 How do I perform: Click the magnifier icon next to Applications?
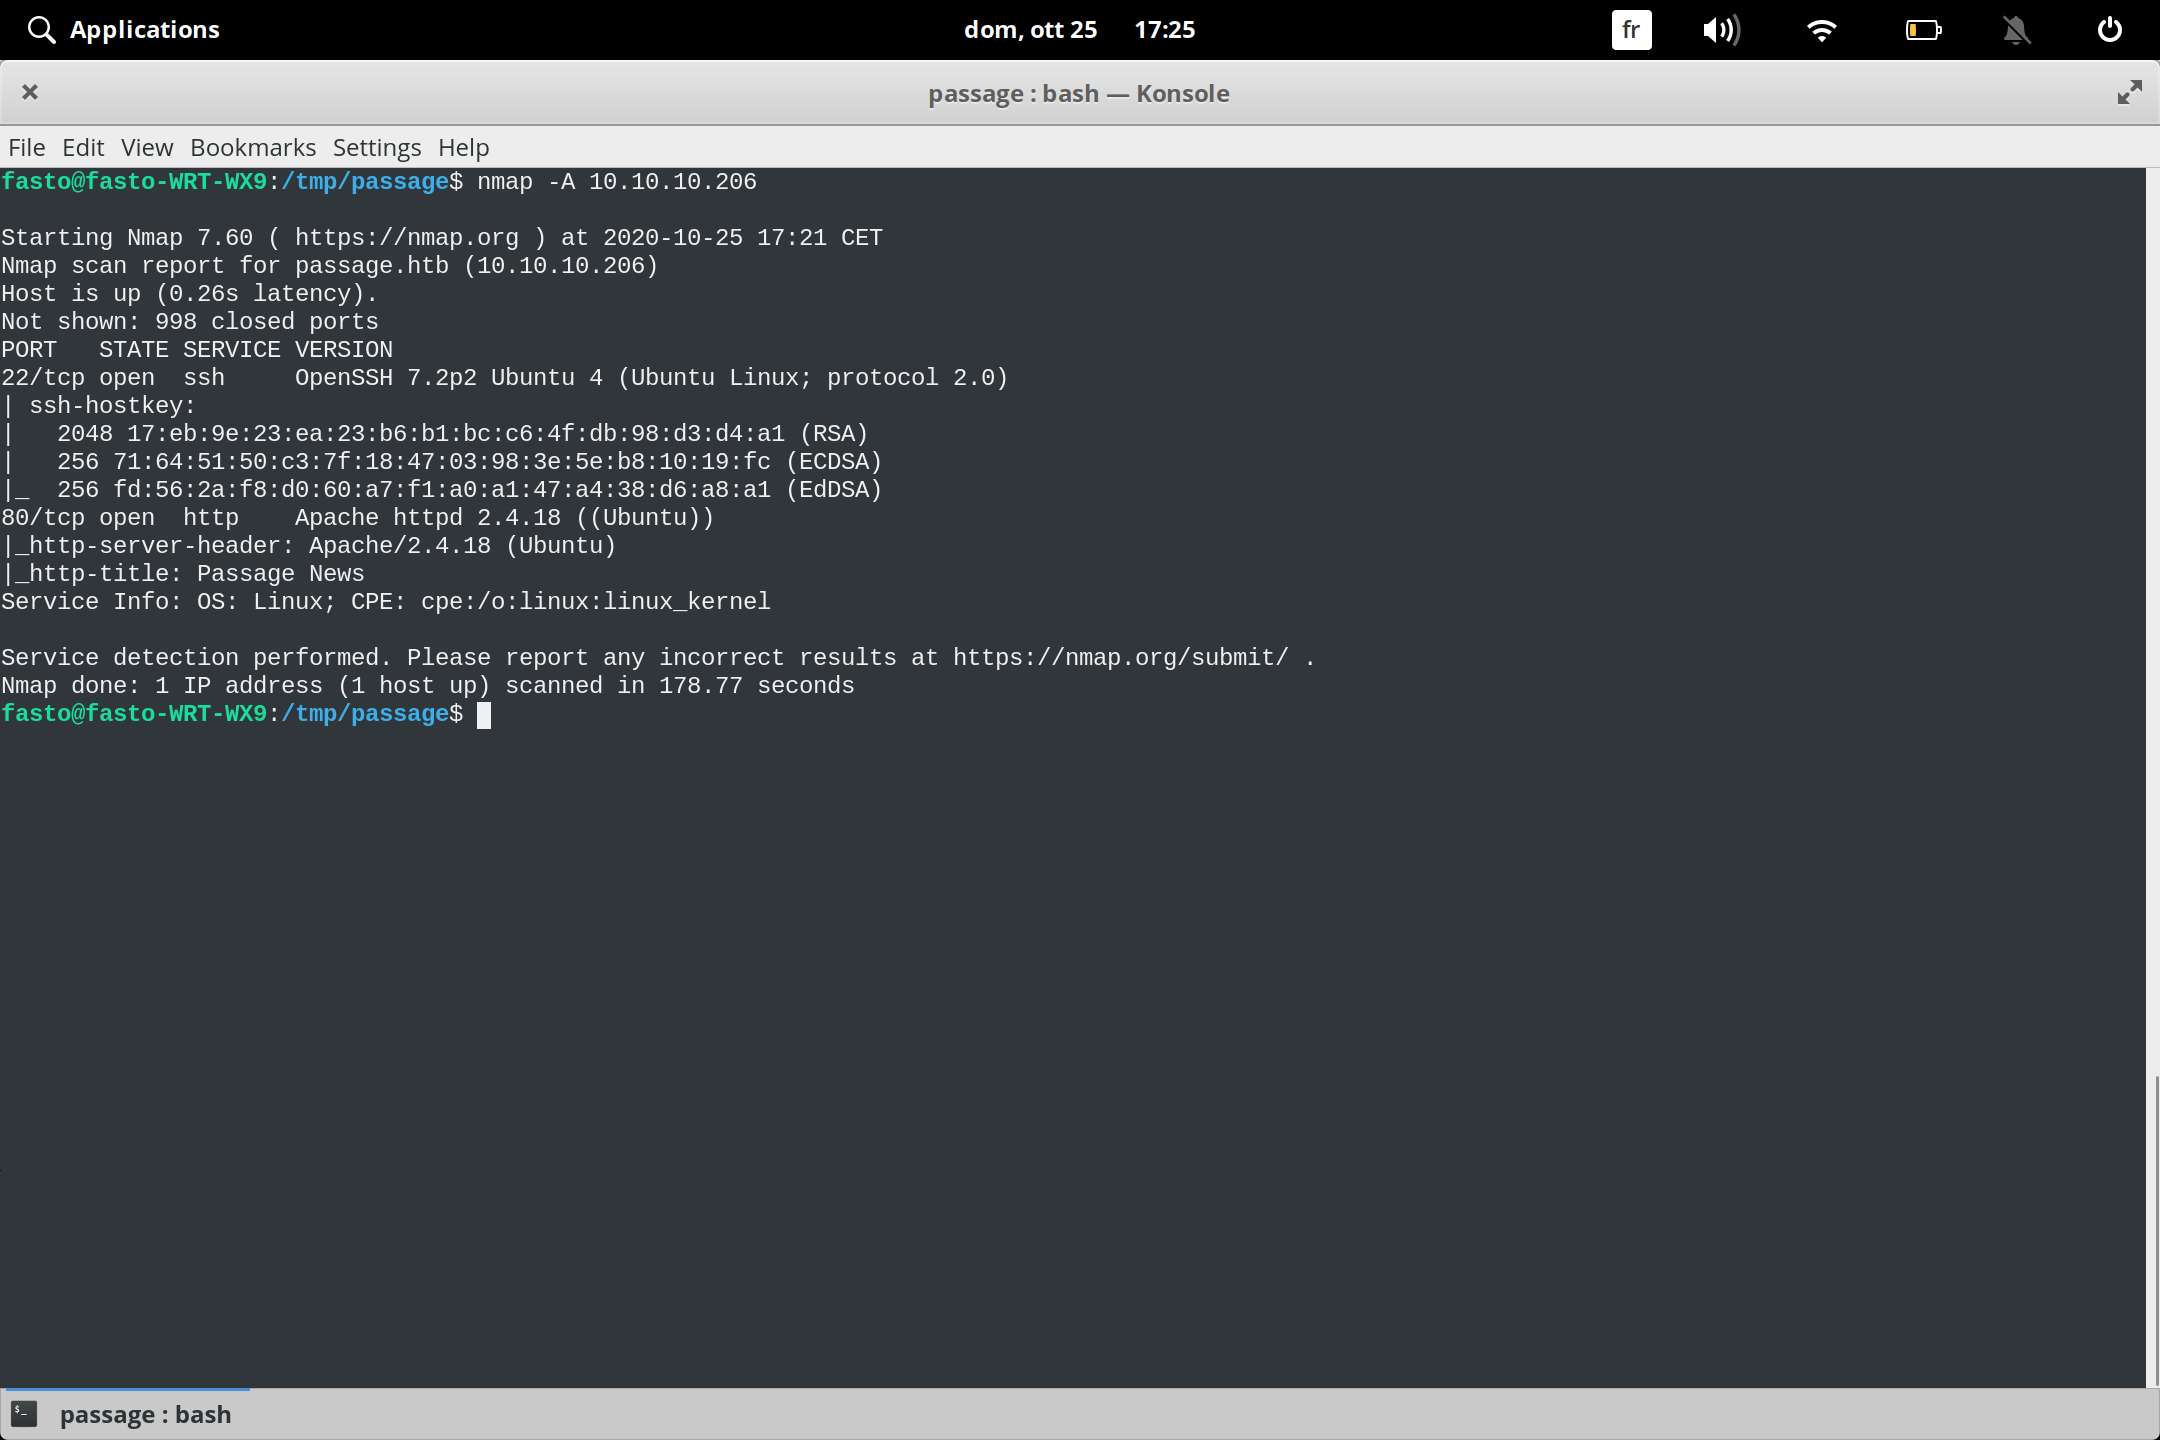(41, 29)
